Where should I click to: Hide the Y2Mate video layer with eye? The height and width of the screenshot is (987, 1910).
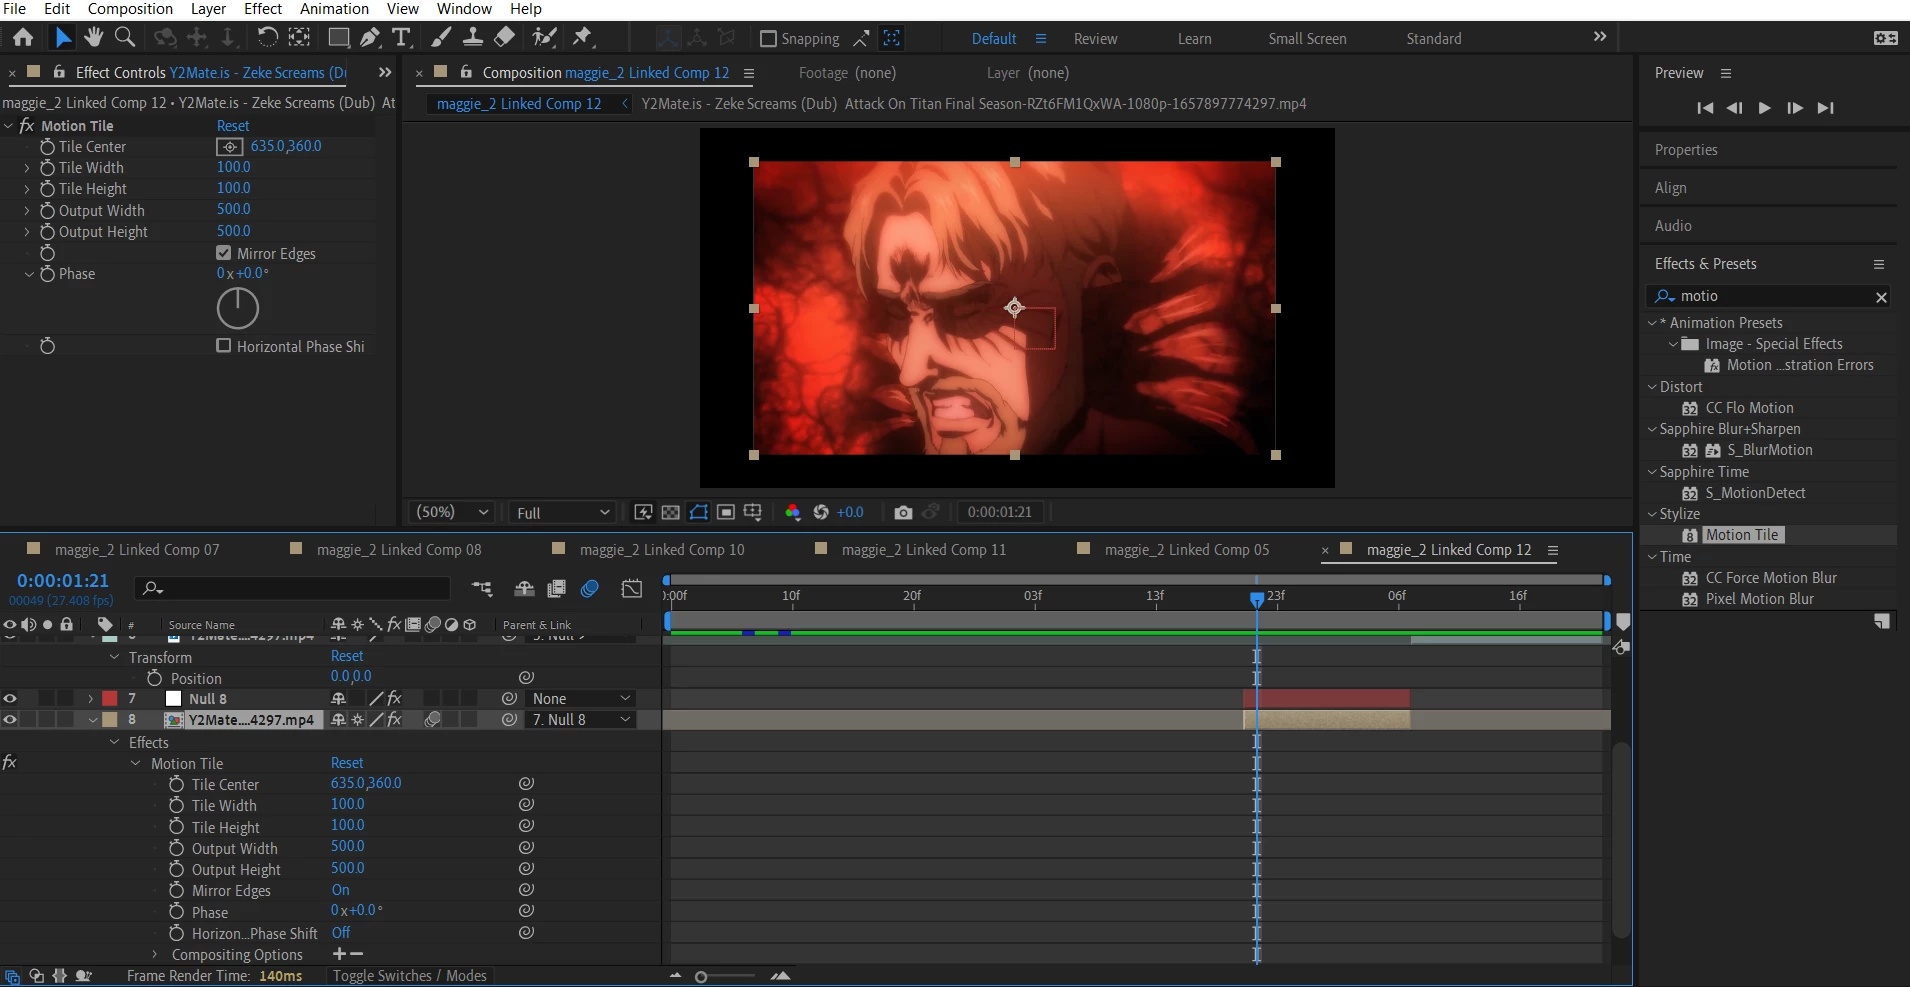coord(10,720)
